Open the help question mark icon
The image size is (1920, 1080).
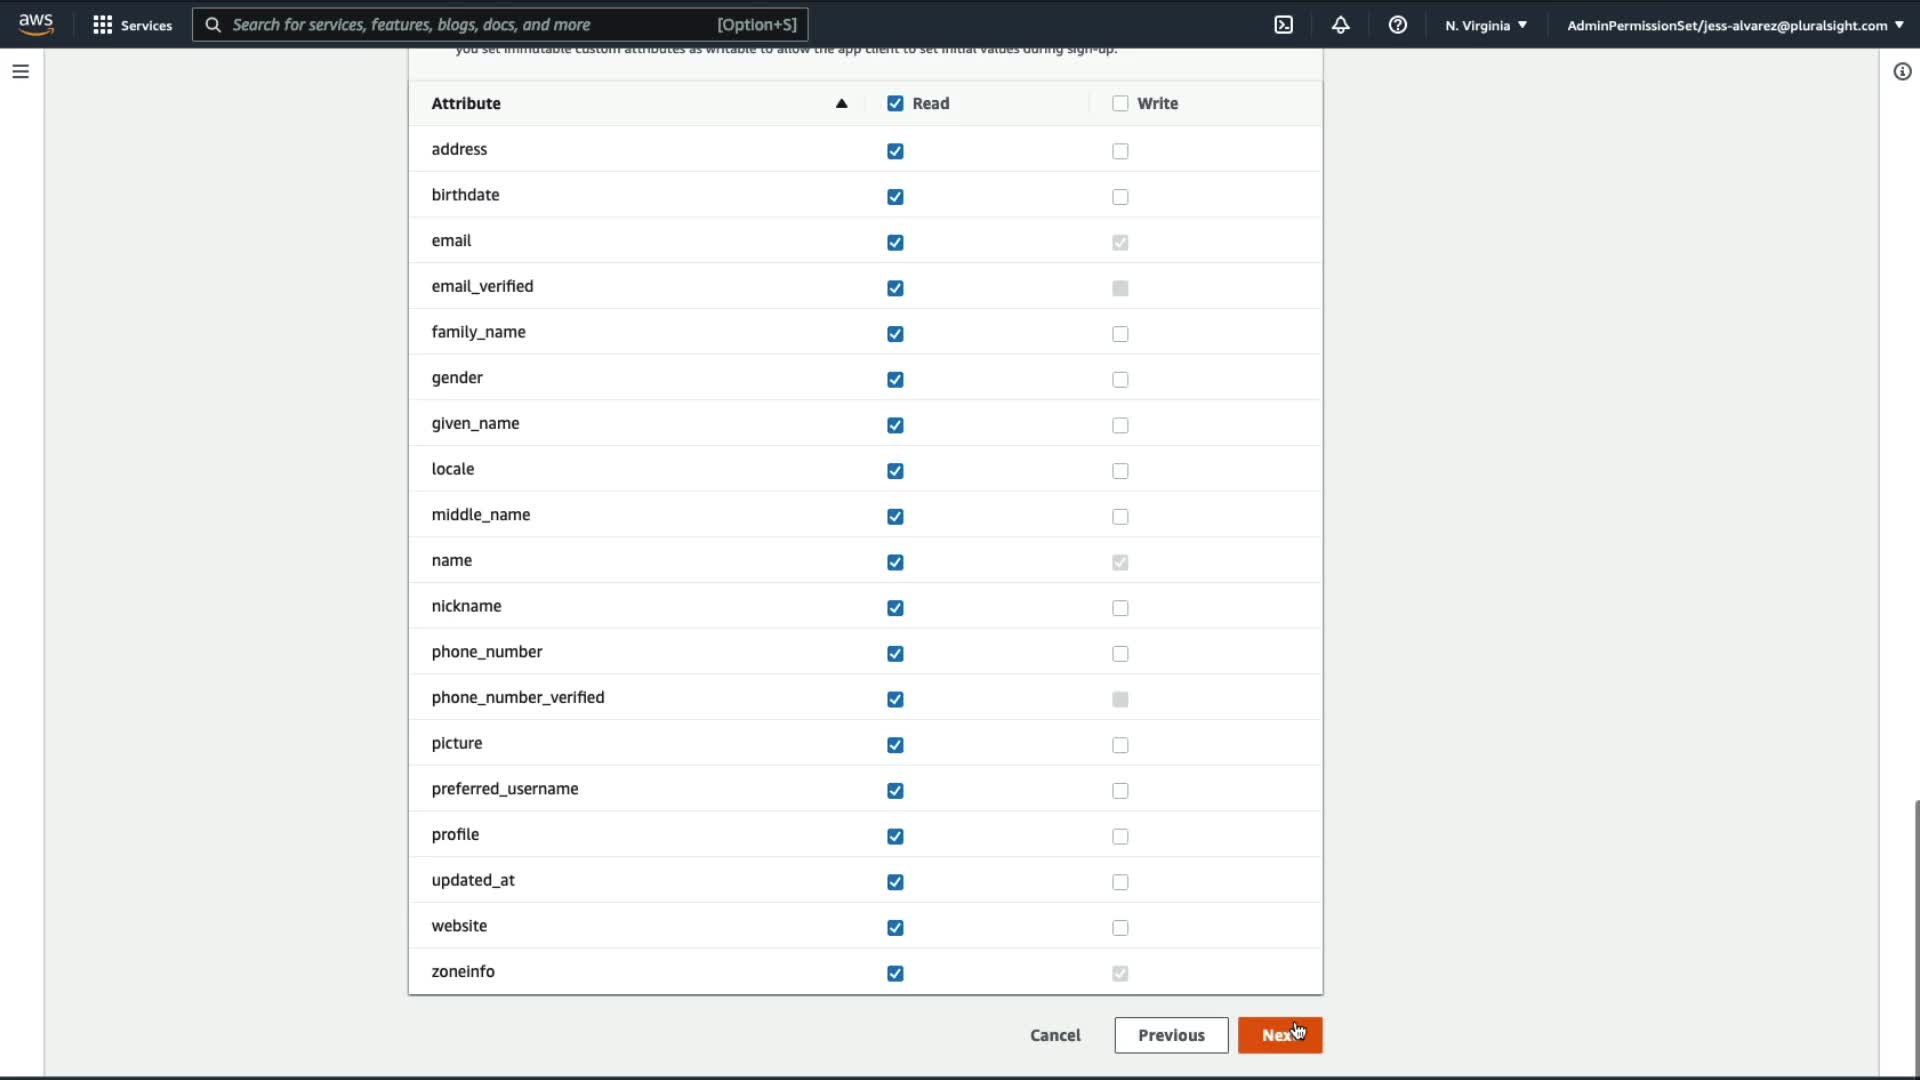pos(1397,25)
